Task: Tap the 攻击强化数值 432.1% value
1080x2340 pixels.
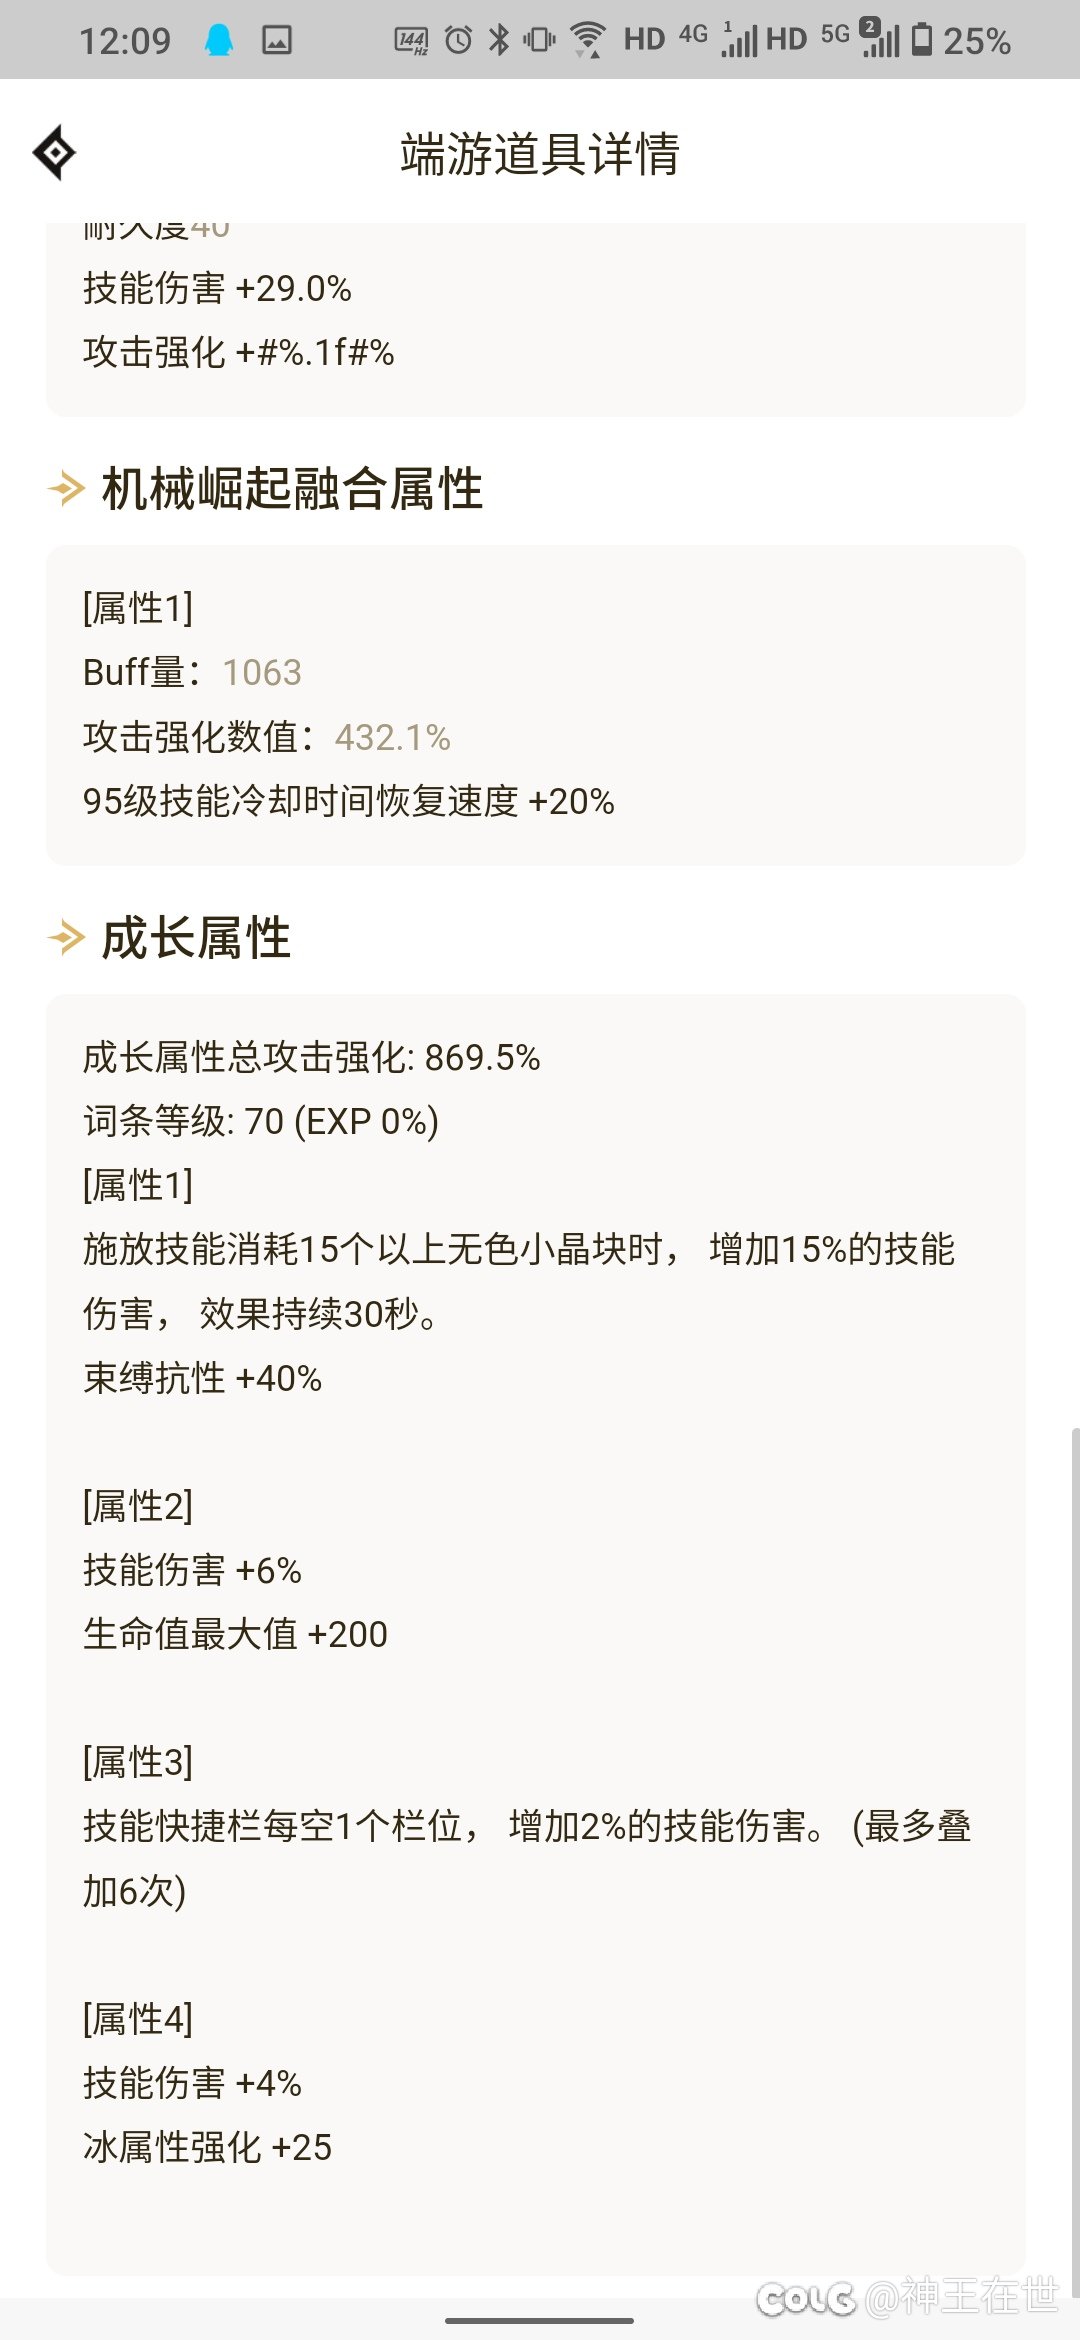Action: pyautogui.click(x=393, y=738)
